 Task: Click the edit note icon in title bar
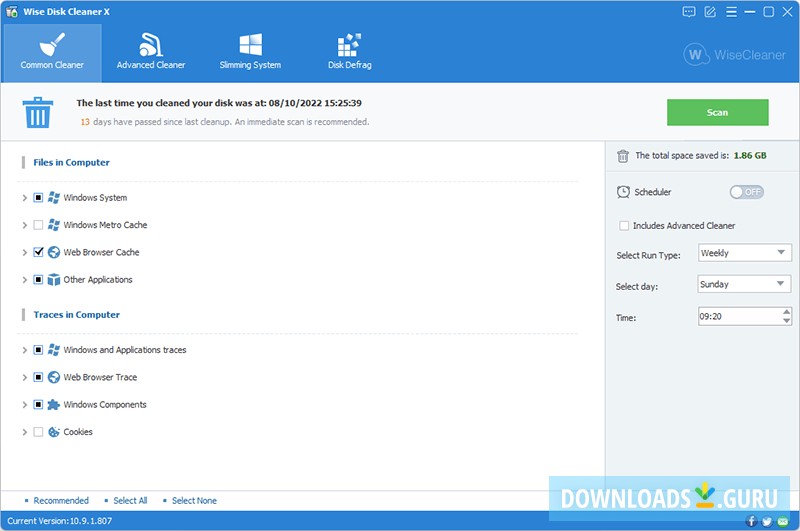tap(710, 12)
